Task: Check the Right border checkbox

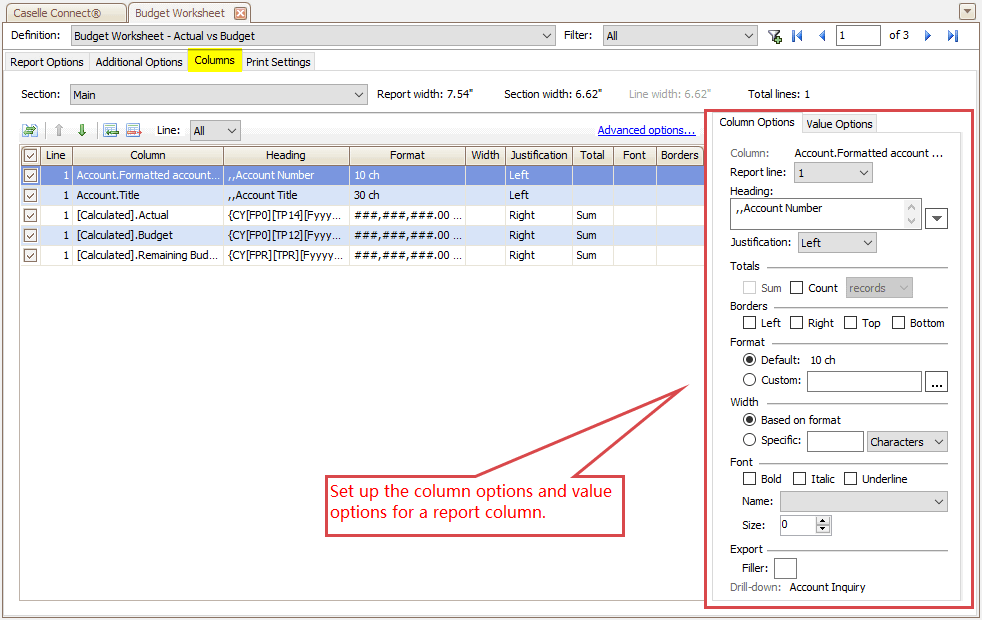Action: point(797,323)
